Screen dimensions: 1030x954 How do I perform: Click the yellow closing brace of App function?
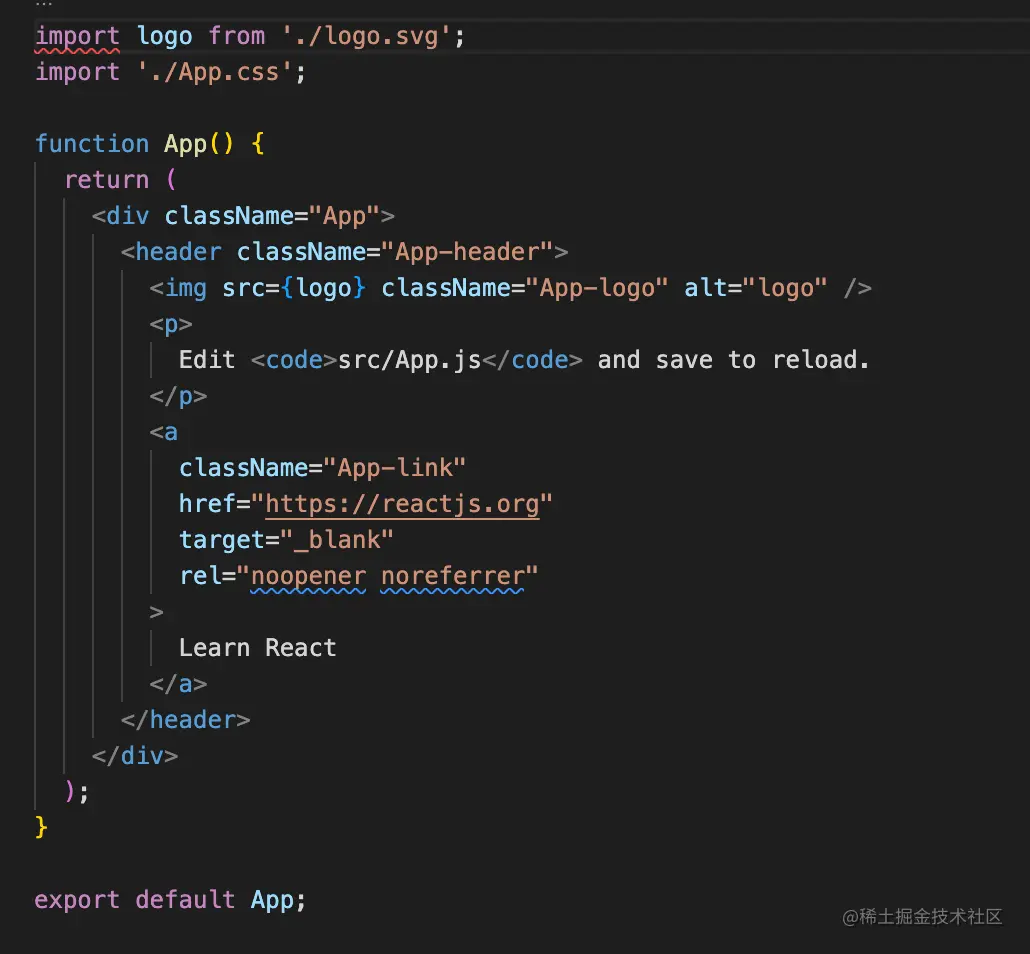tap(41, 827)
